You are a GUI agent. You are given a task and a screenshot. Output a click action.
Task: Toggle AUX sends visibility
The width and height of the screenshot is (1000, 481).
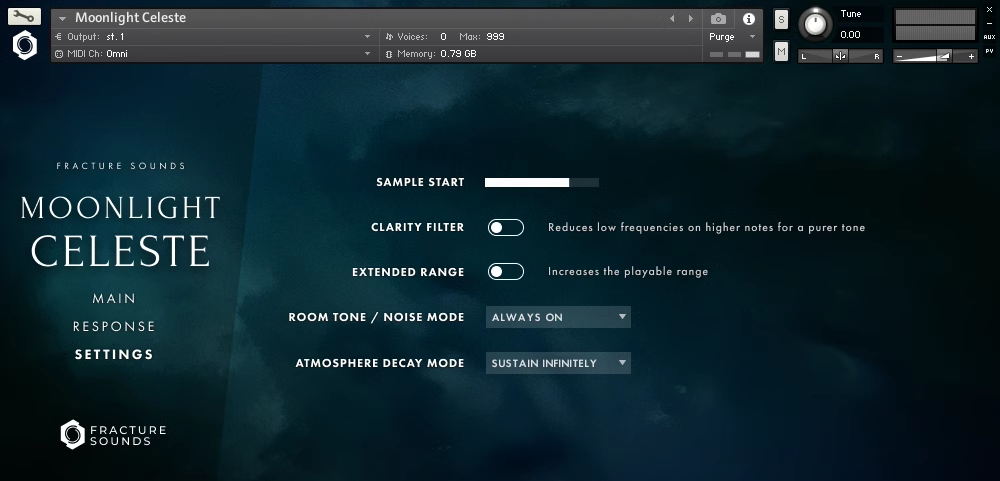click(989, 38)
